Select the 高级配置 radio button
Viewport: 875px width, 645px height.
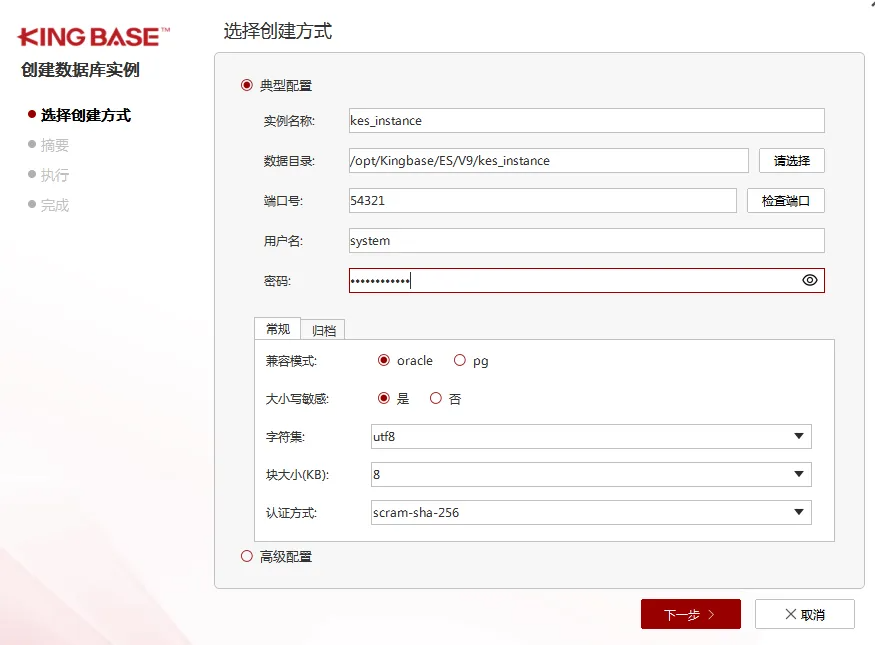tap(247, 557)
